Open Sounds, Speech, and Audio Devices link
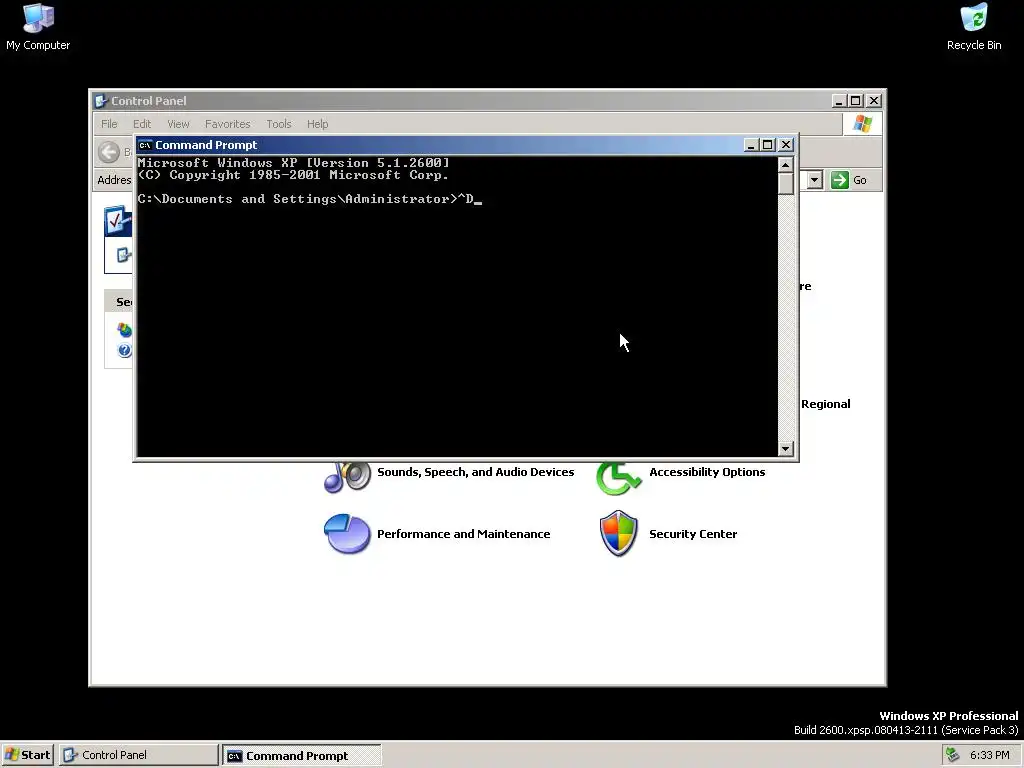The height and width of the screenshot is (768, 1024). pyautogui.click(x=475, y=472)
